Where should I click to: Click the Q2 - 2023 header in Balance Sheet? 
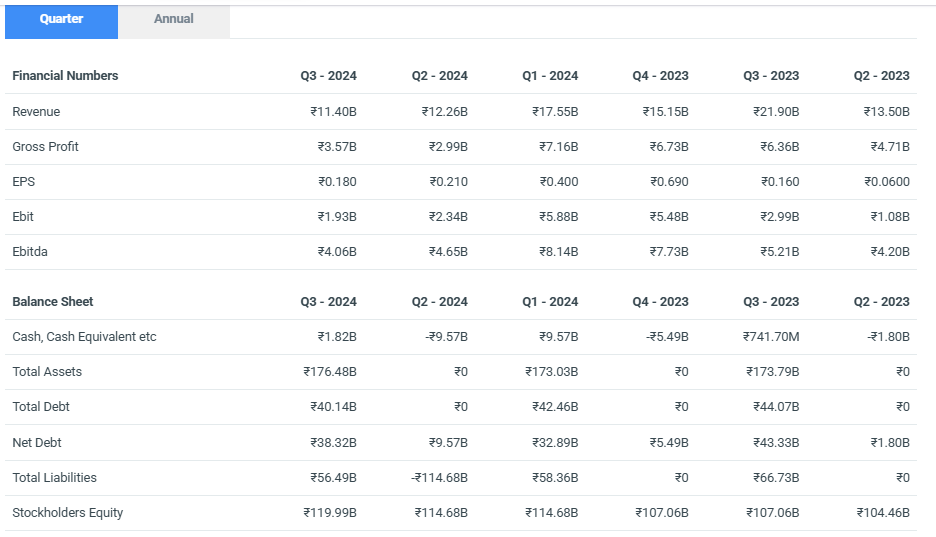coord(881,302)
